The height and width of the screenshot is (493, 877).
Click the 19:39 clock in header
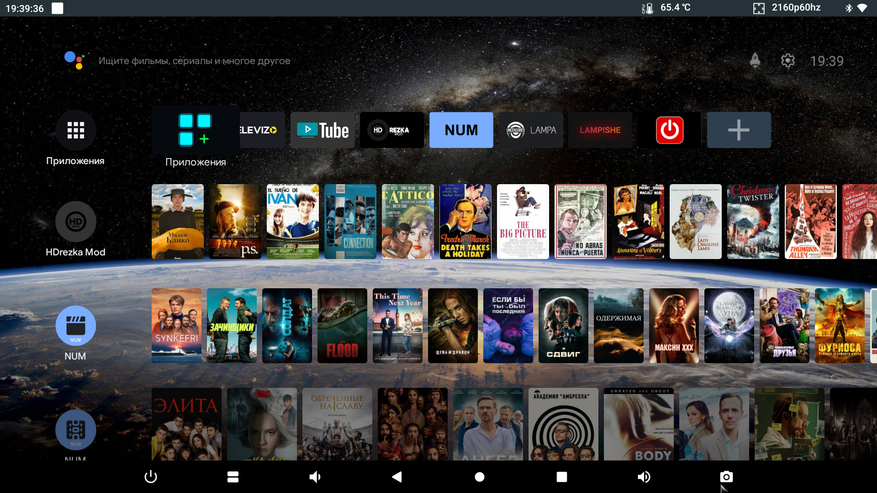tap(827, 61)
